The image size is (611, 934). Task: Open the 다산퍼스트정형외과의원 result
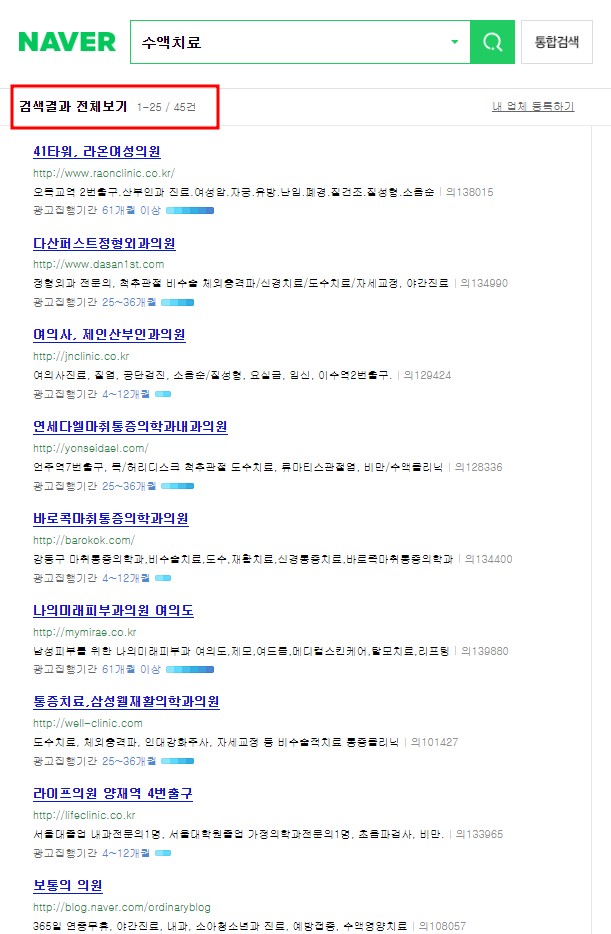(x=104, y=243)
